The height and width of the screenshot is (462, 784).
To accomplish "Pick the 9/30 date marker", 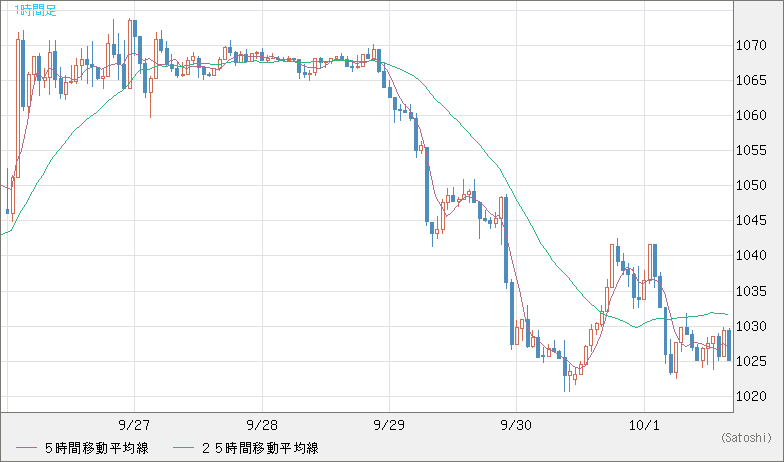I will pos(516,423).
